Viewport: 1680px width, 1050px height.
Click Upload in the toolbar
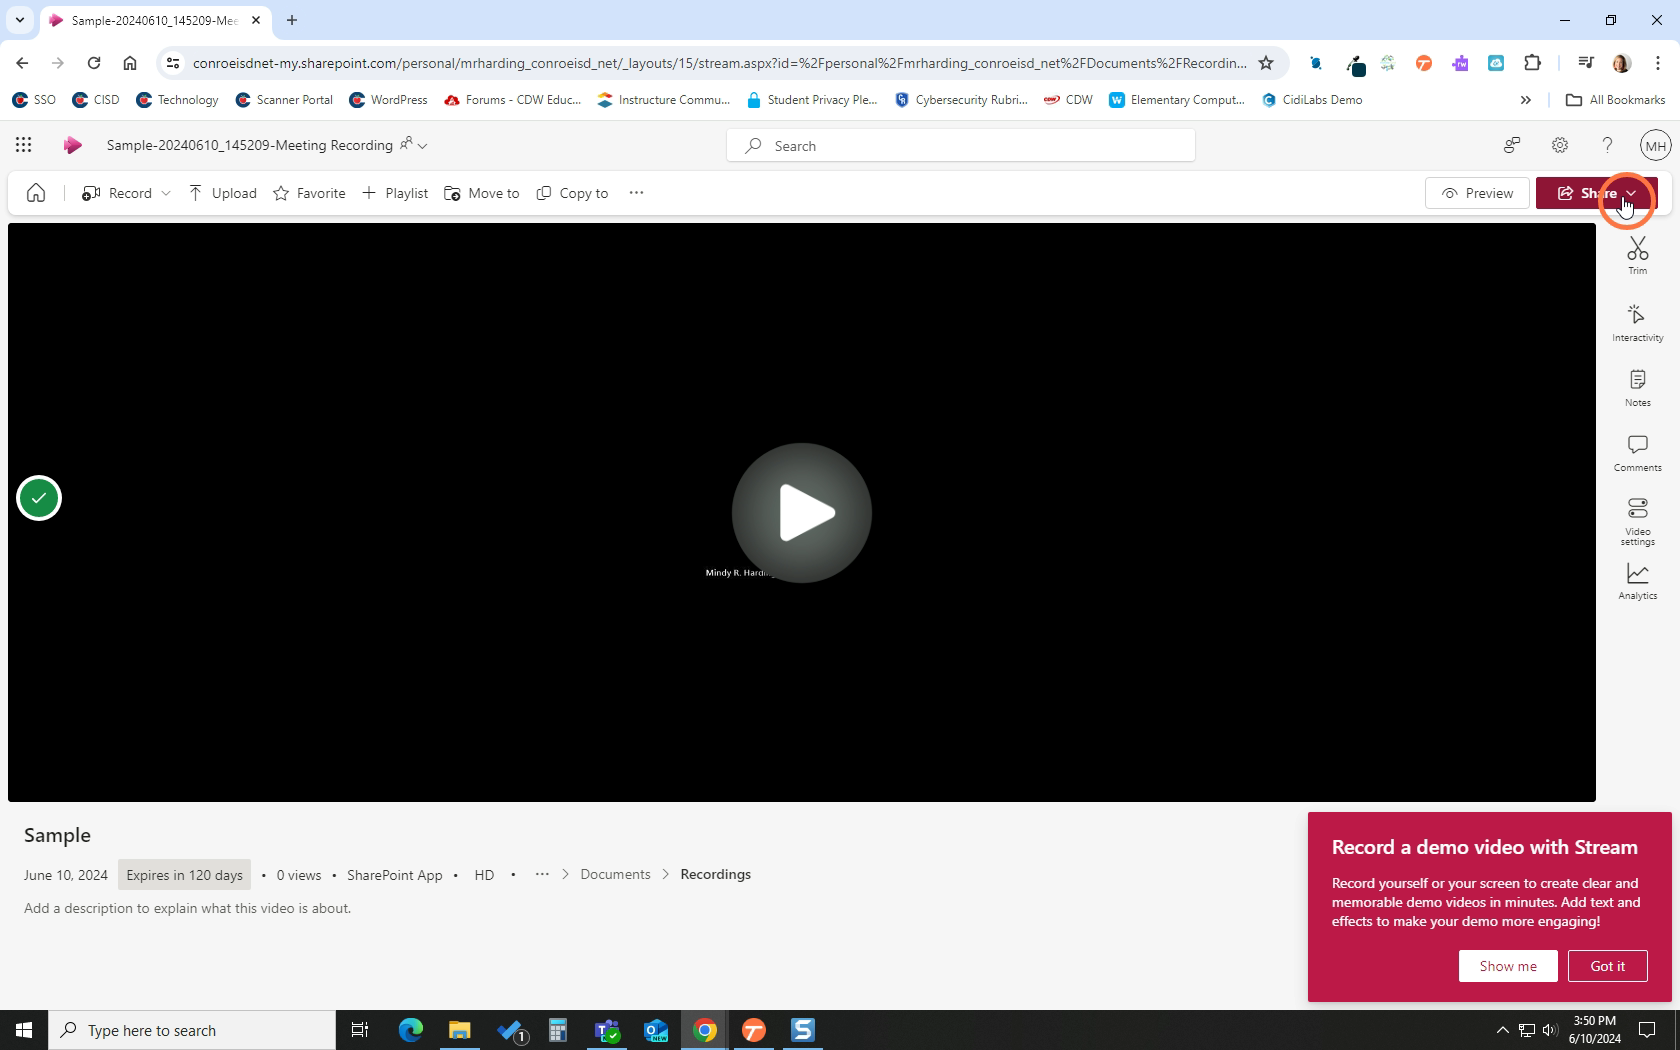pos(222,193)
